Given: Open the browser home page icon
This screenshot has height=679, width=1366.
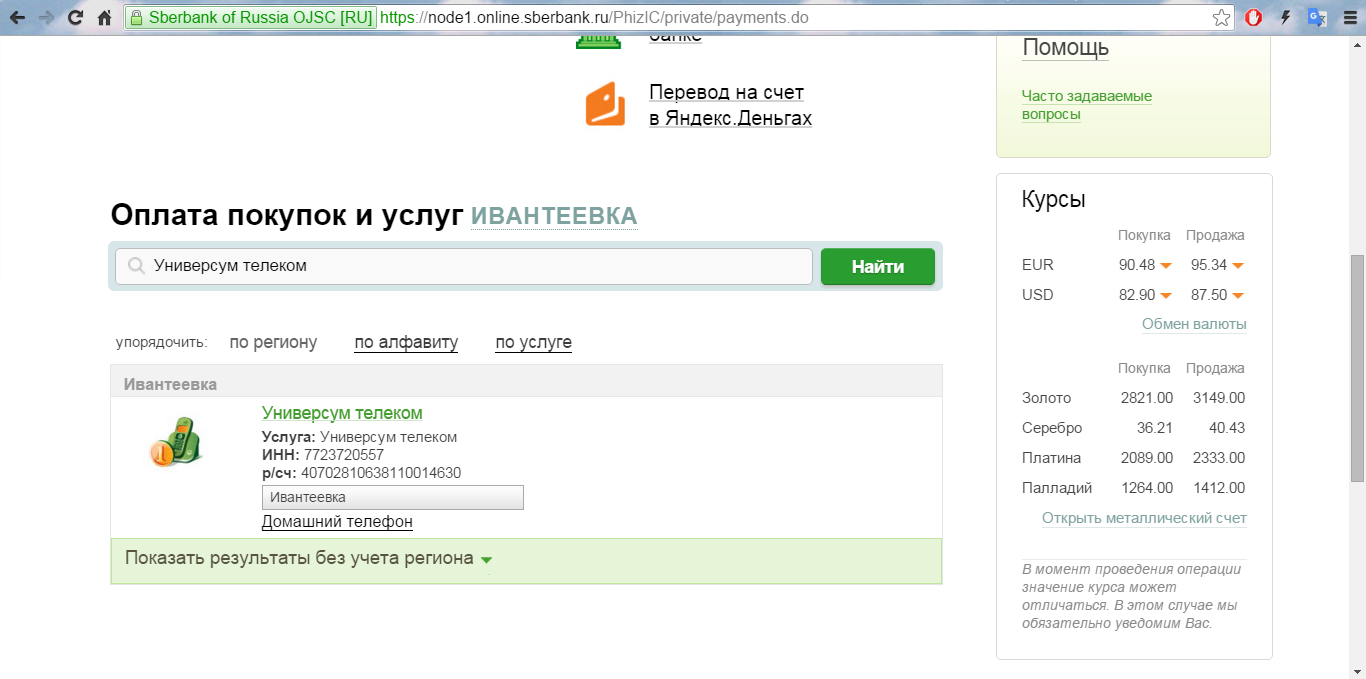Looking at the screenshot, I should tap(104, 18).
